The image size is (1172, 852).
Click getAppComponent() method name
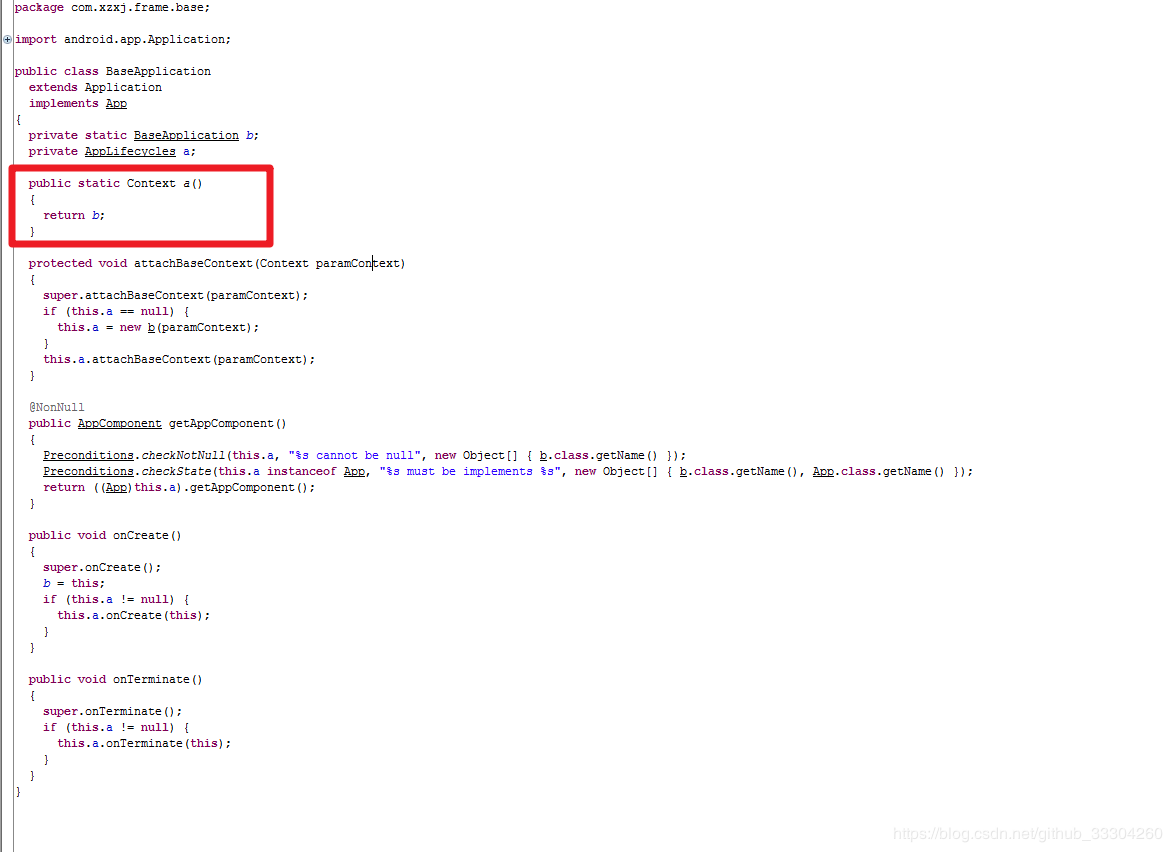[x=227, y=423]
